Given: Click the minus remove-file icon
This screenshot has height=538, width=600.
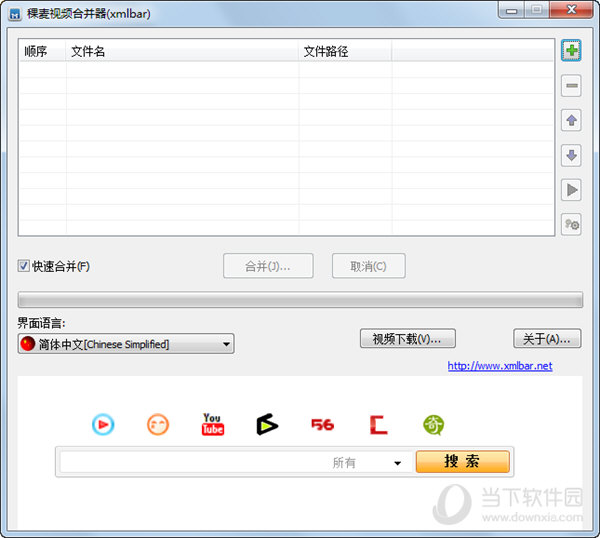Looking at the screenshot, I should pyautogui.click(x=571, y=85).
